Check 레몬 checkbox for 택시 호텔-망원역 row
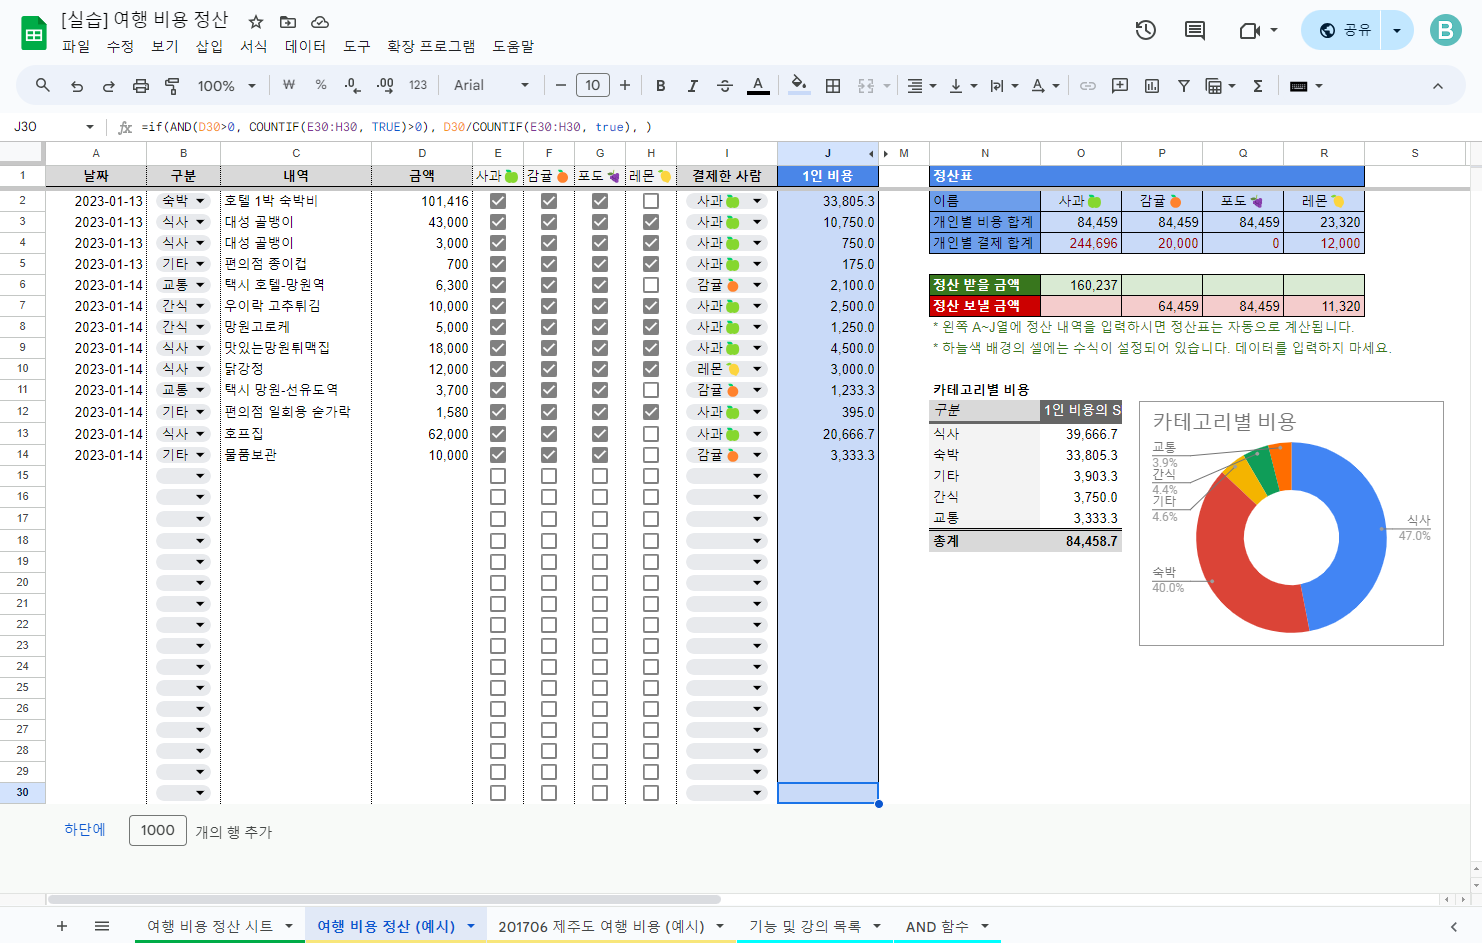 point(651,285)
